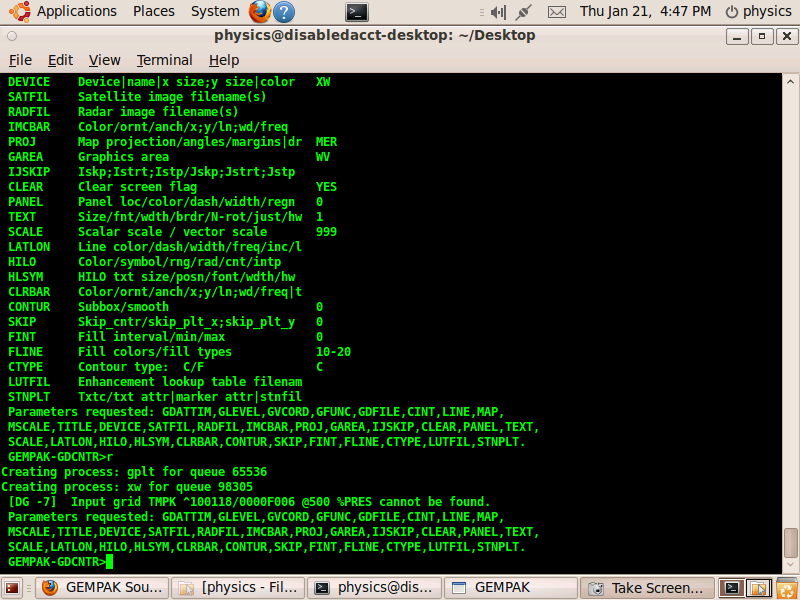Open the View menu in terminal
This screenshot has width=800, height=600.
[104, 60]
